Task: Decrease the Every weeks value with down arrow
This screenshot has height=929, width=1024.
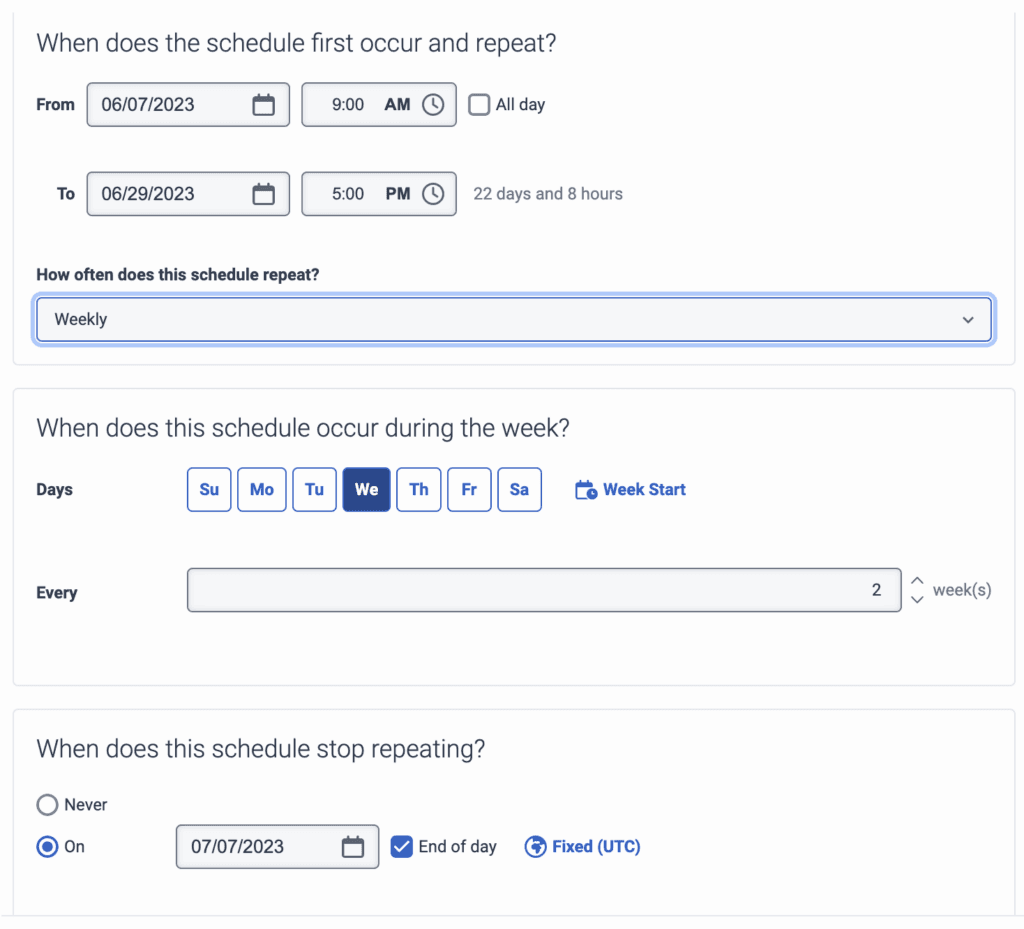Action: [917, 600]
